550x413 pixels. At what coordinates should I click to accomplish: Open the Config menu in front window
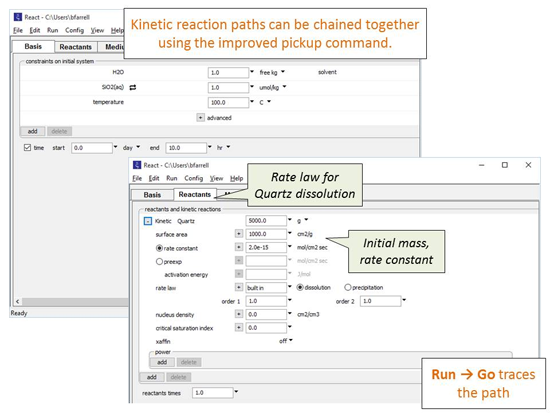click(194, 178)
